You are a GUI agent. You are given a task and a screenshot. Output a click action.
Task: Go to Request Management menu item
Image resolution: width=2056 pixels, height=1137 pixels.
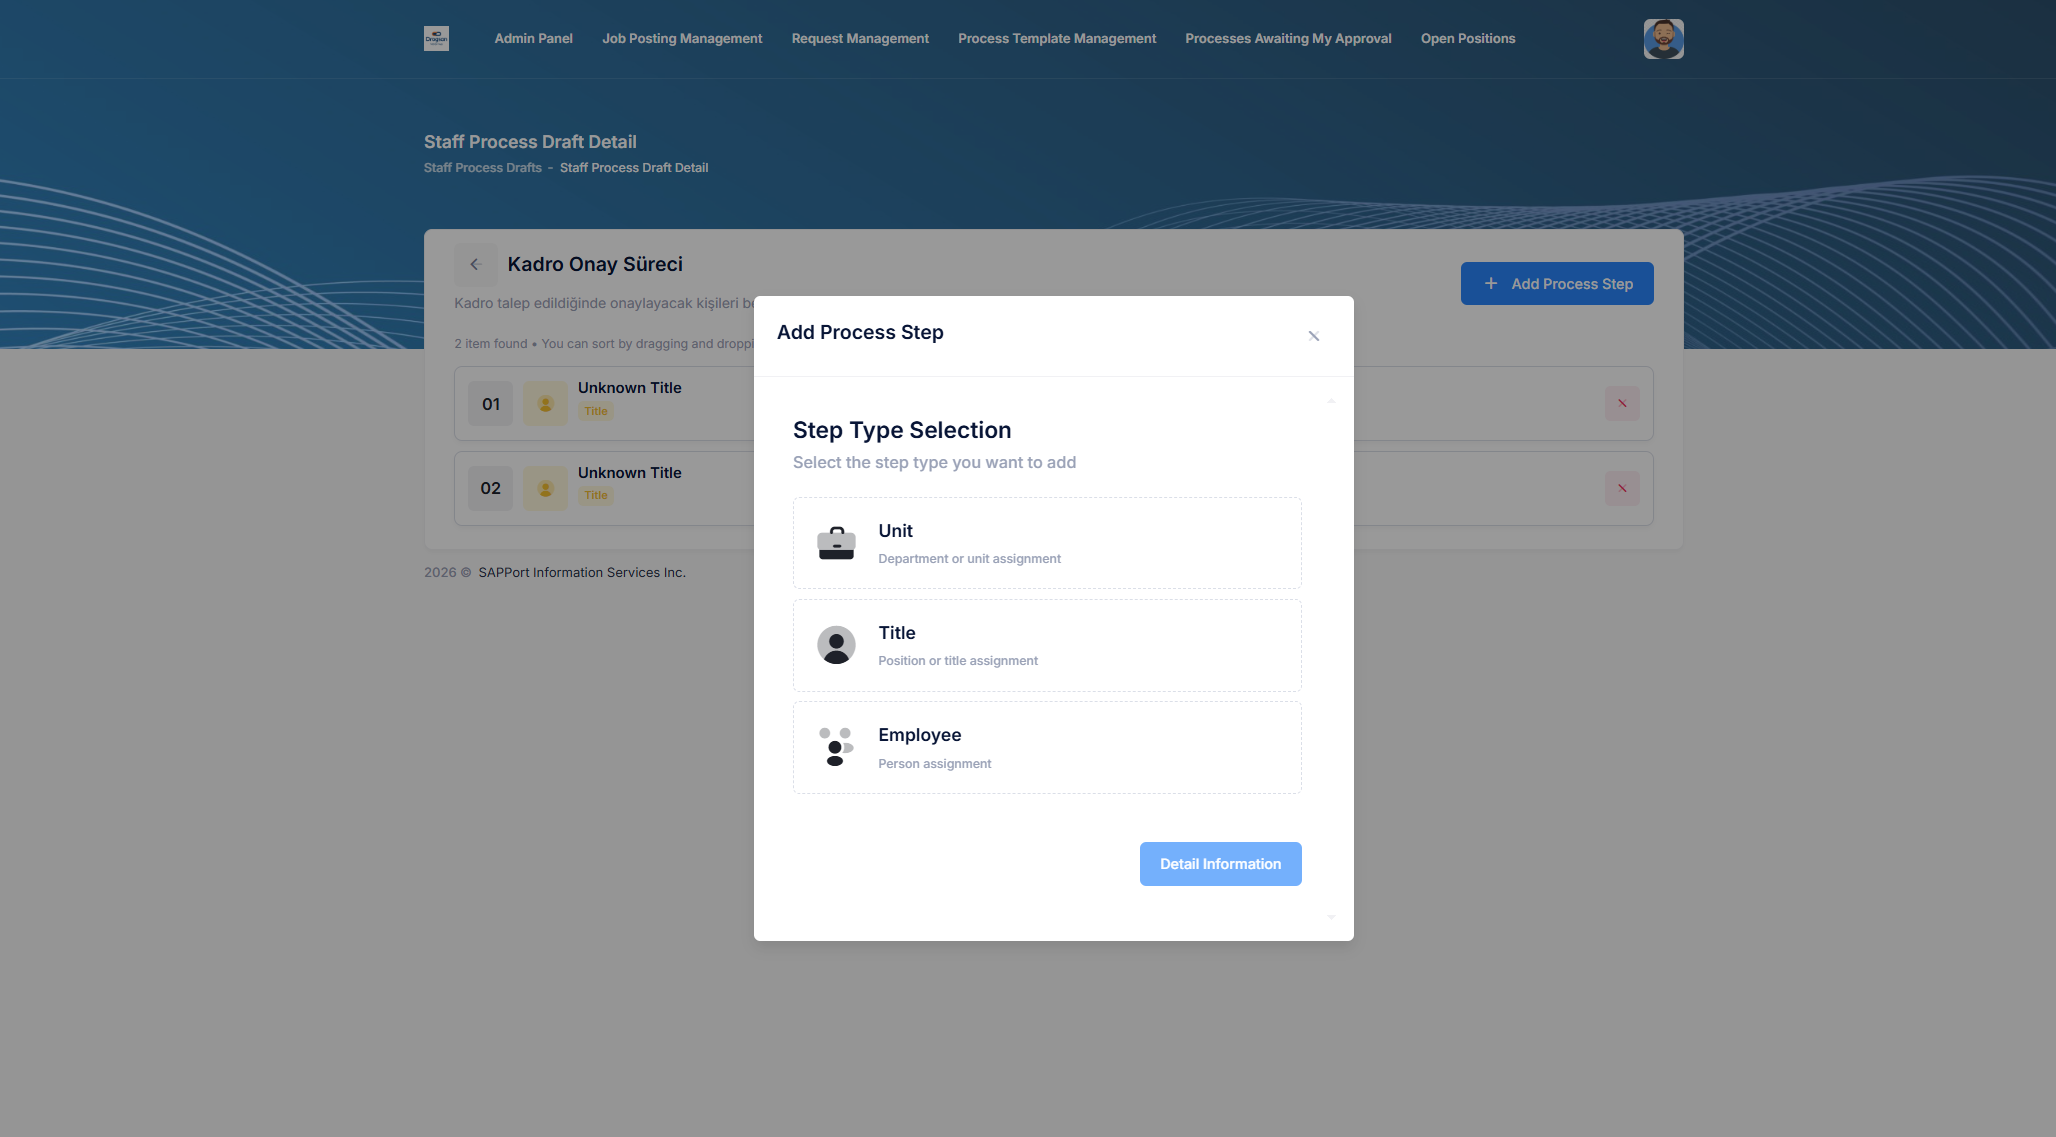pos(860,39)
